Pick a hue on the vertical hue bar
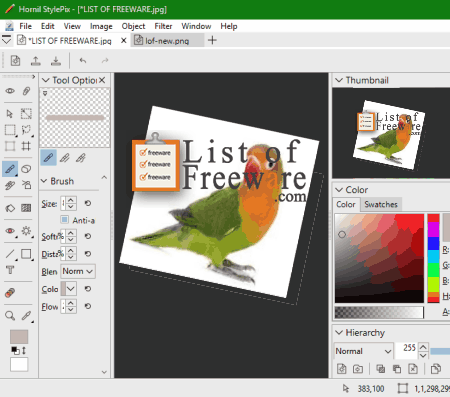Screen dimensions: 450x397 pos(434,258)
